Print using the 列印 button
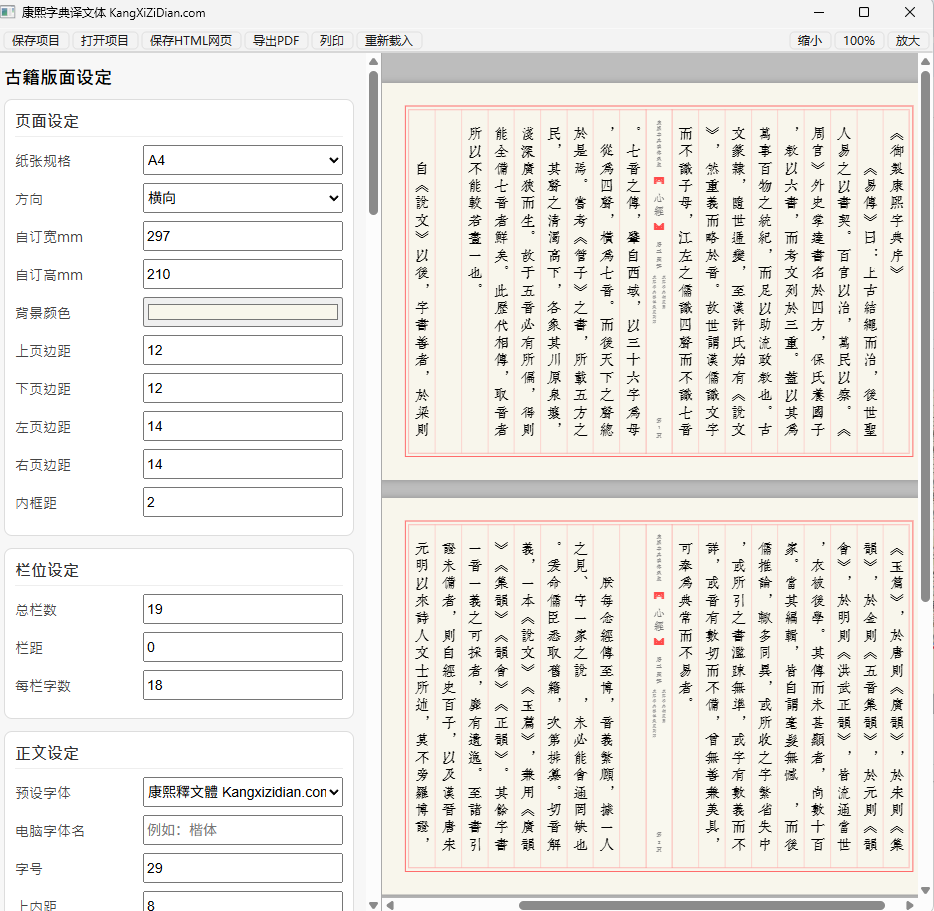 [x=332, y=41]
